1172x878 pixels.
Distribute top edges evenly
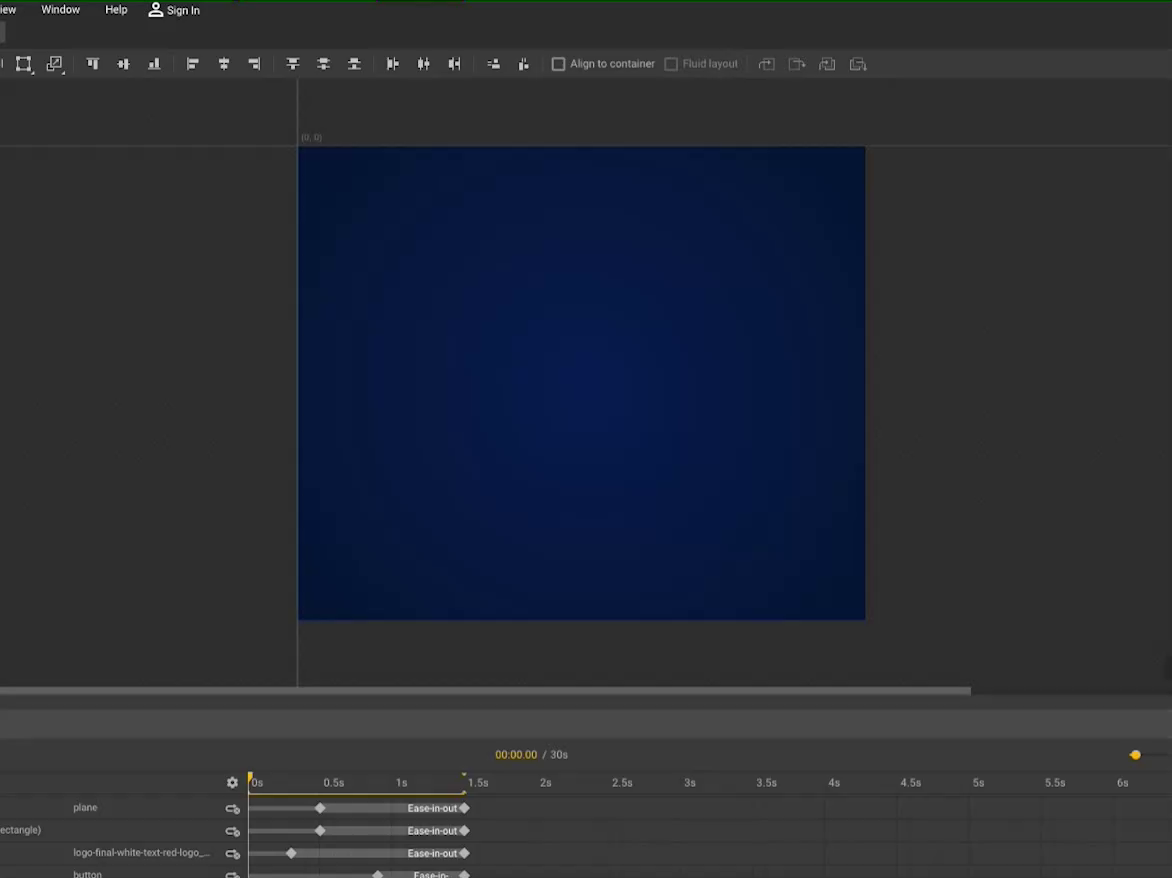pyautogui.click(x=293, y=64)
